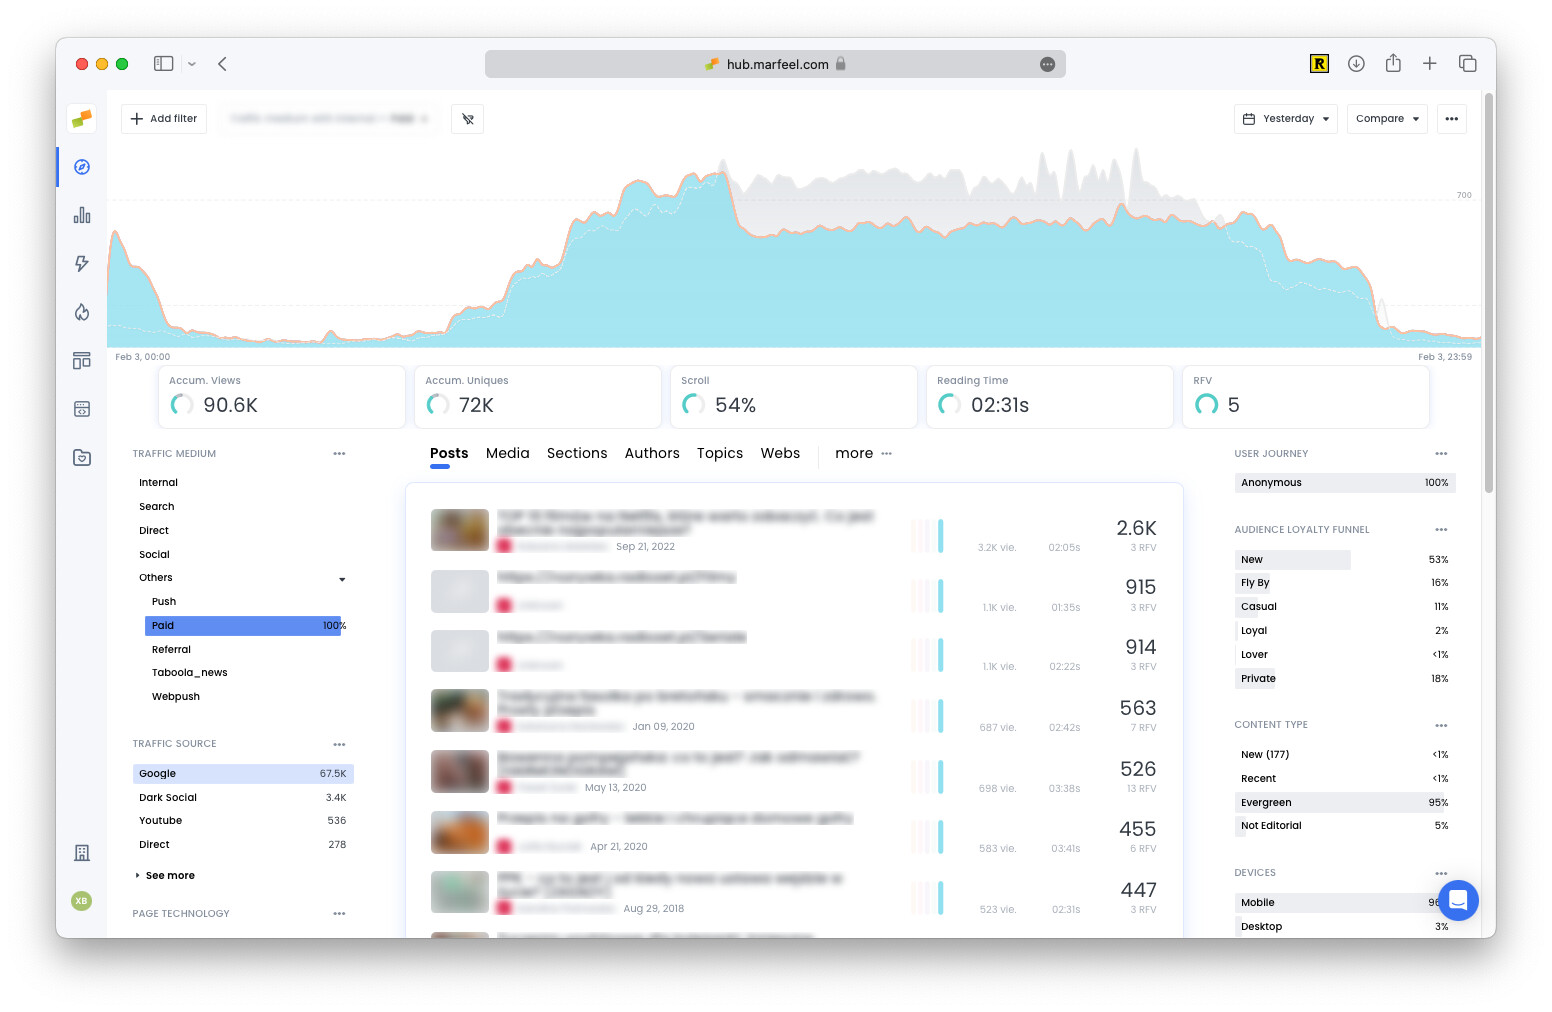1552x1012 pixels.
Task: Expand the Others traffic medium chevron
Action: (x=342, y=579)
